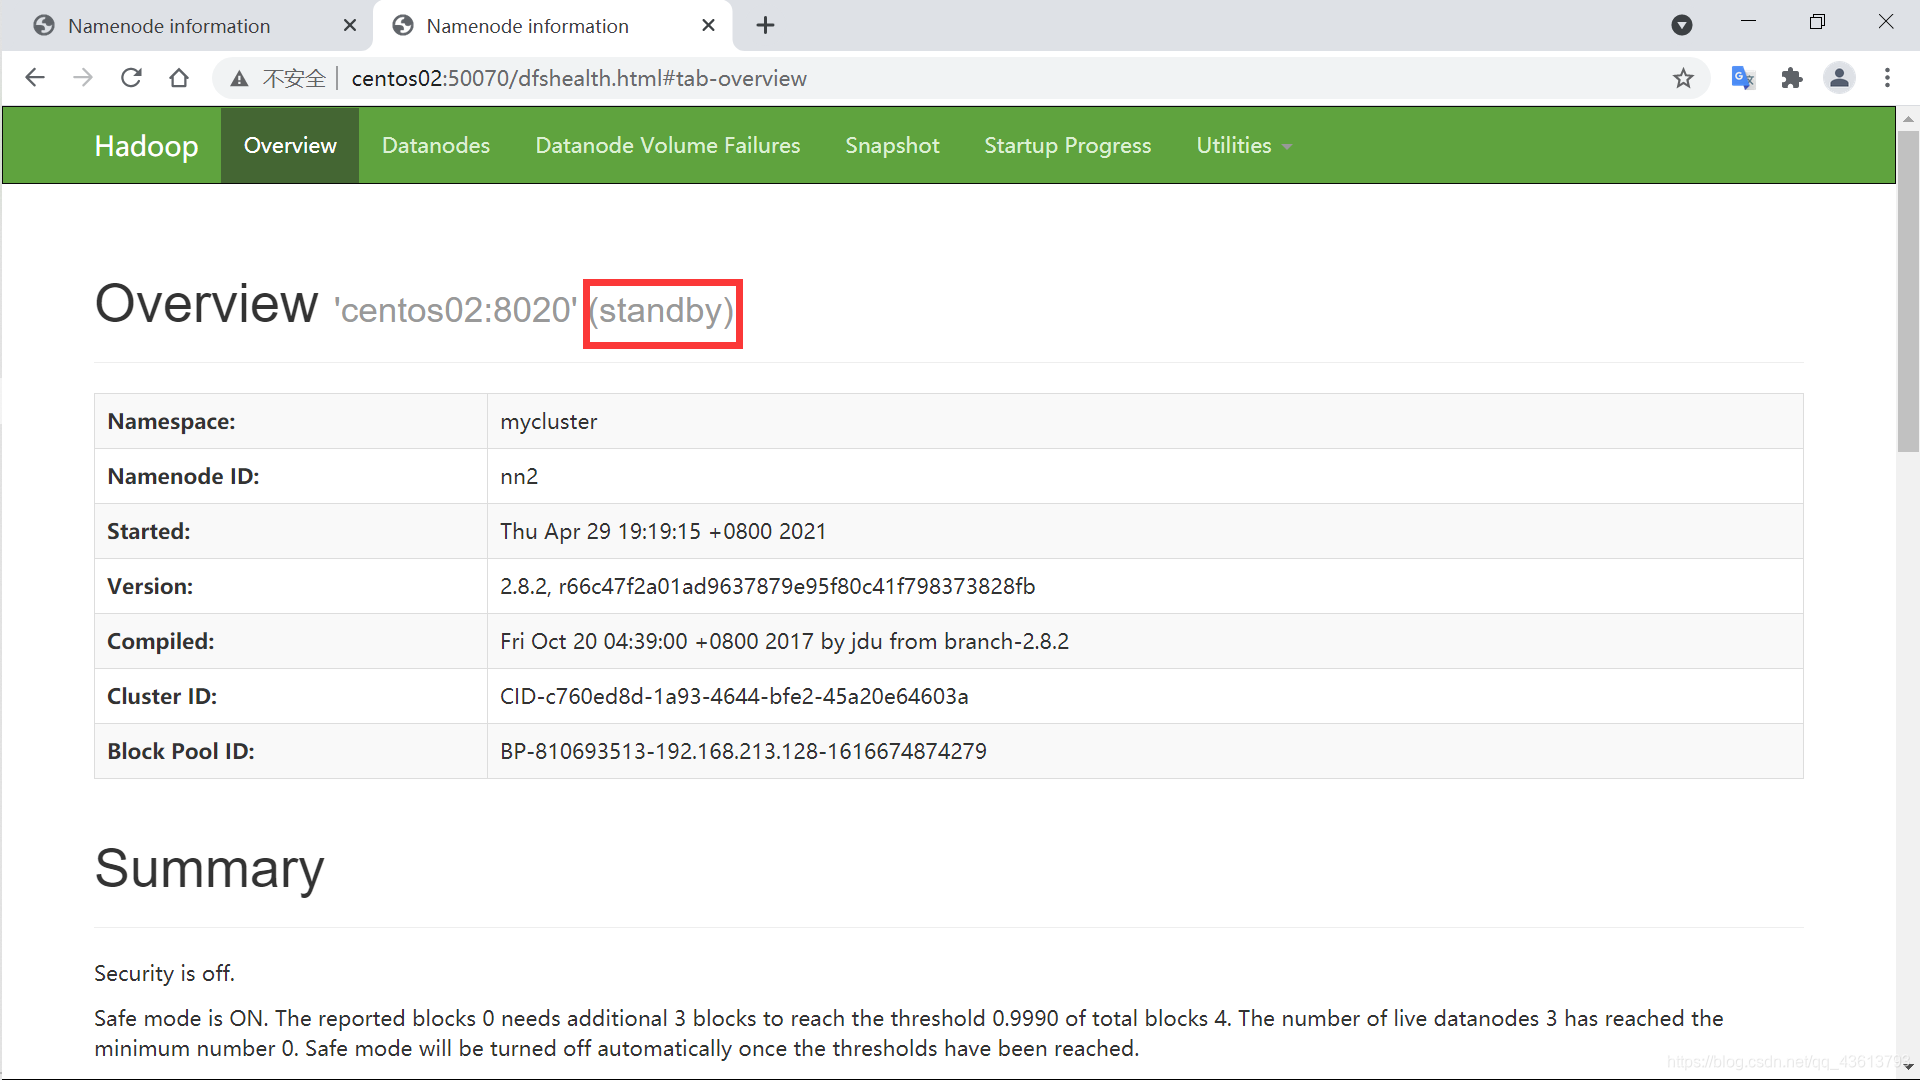
Task: Click browser menu three-dot button
Action: tap(1887, 78)
